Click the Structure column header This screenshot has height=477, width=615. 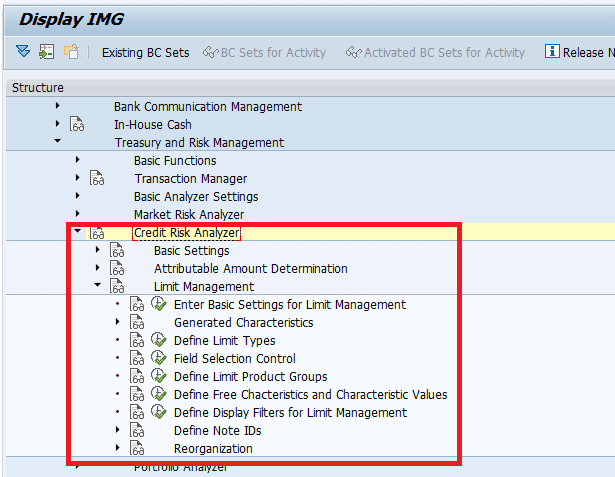click(38, 88)
